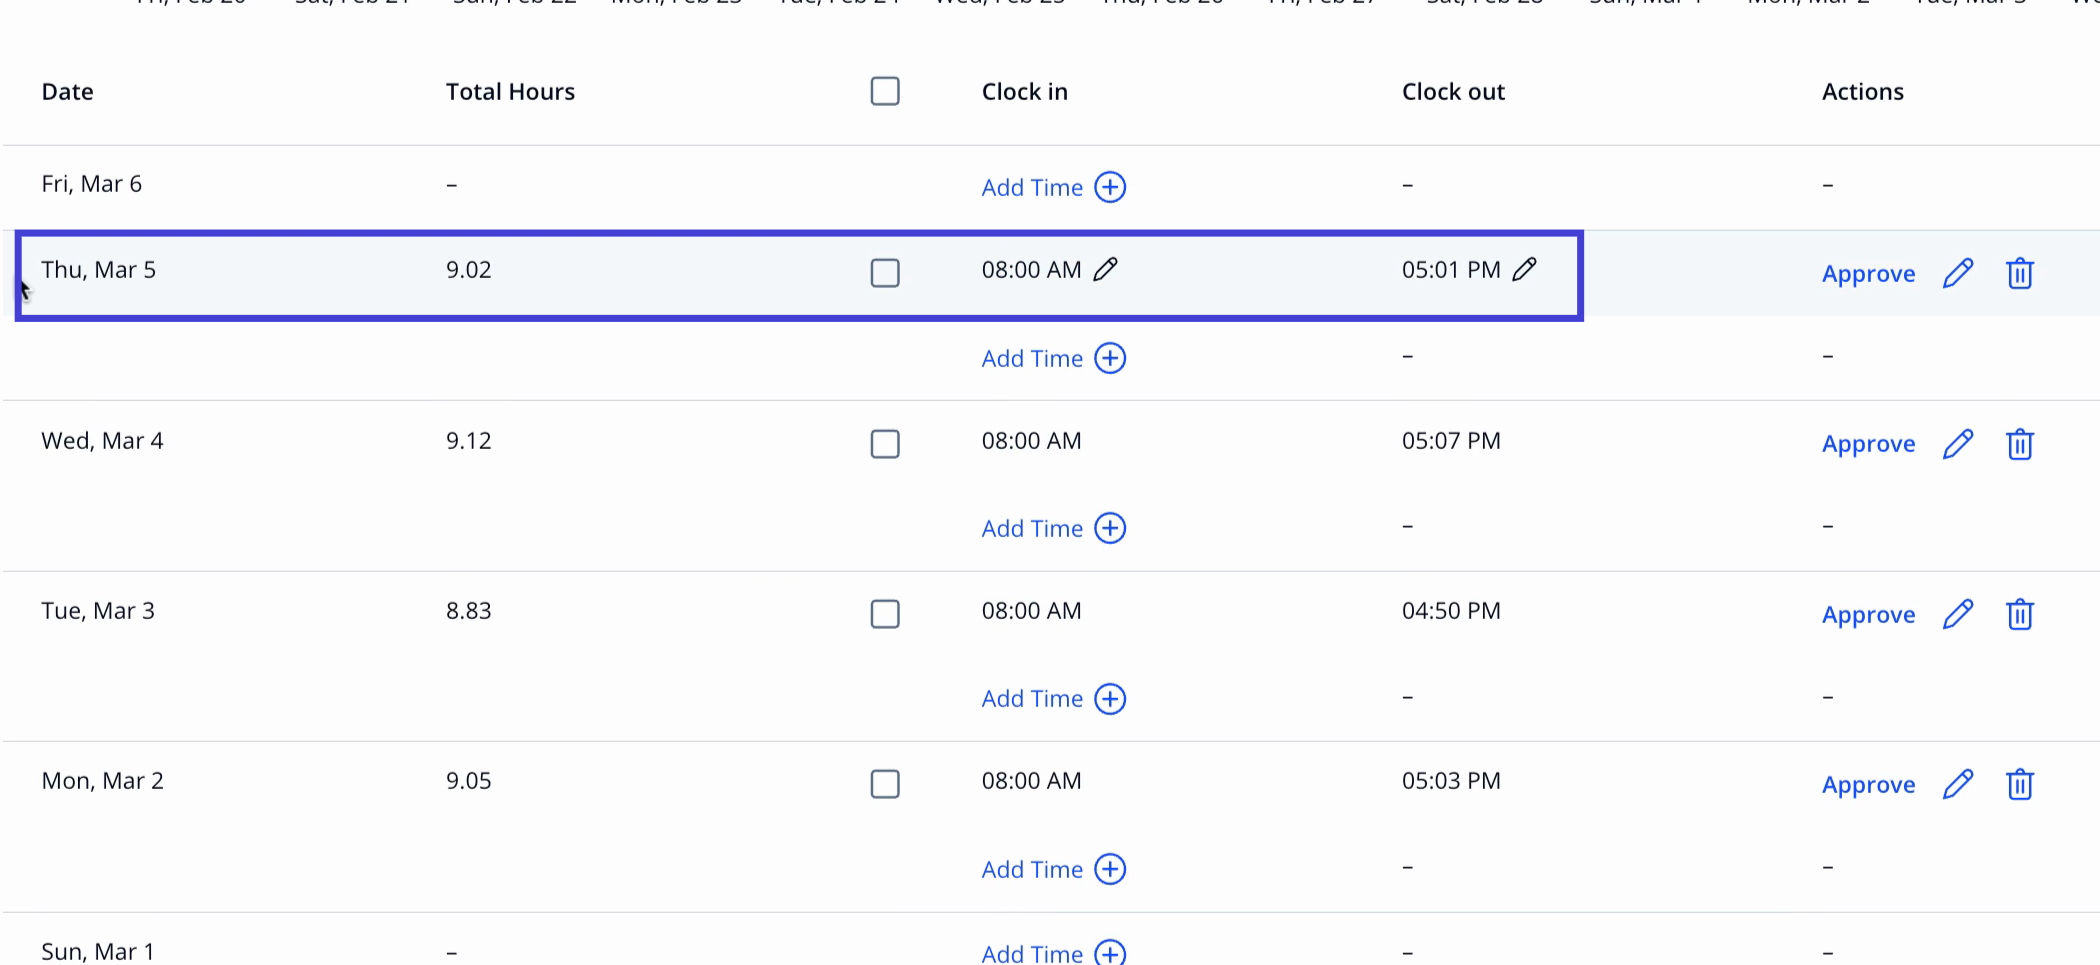
Task: Check the Thu, Mar 5 row checkbox
Action: (x=885, y=273)
